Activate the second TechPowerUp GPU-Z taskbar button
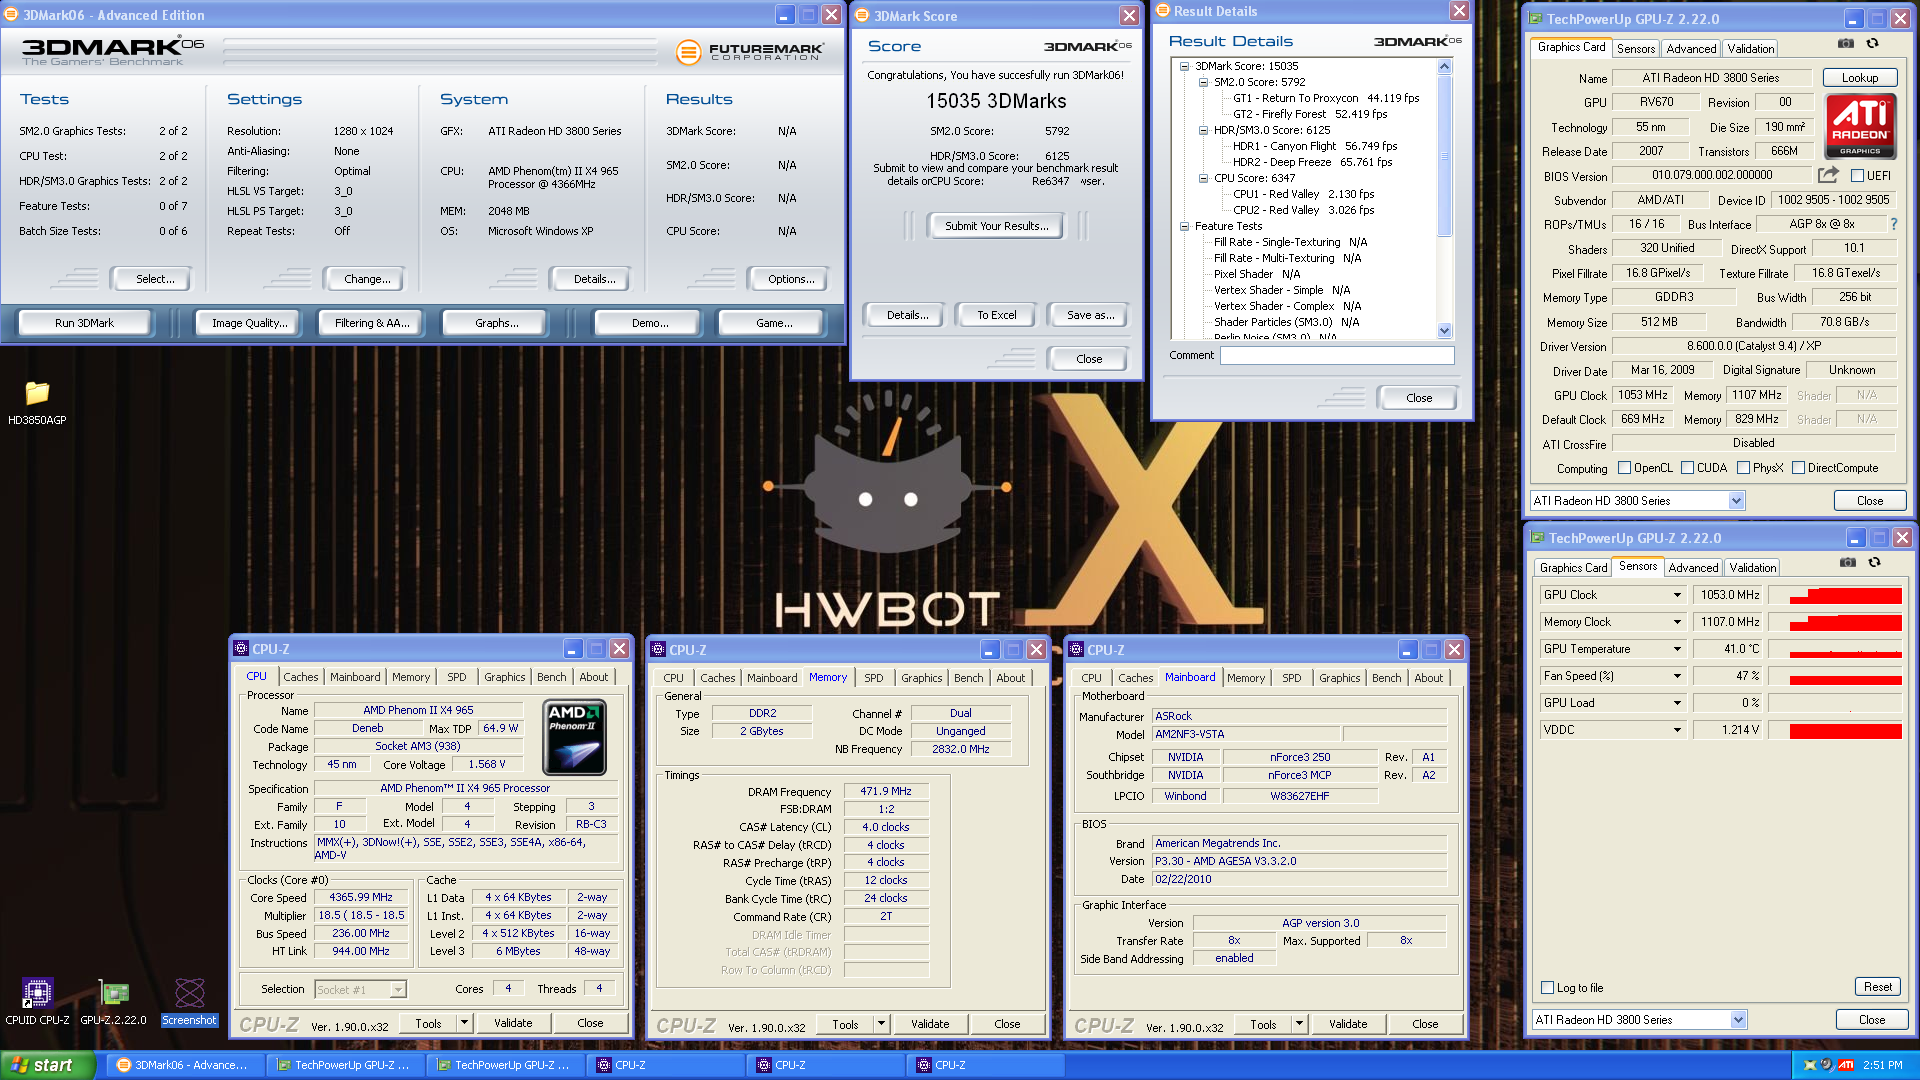This screenshot has width=1920, height=1080. (507, 1065)
